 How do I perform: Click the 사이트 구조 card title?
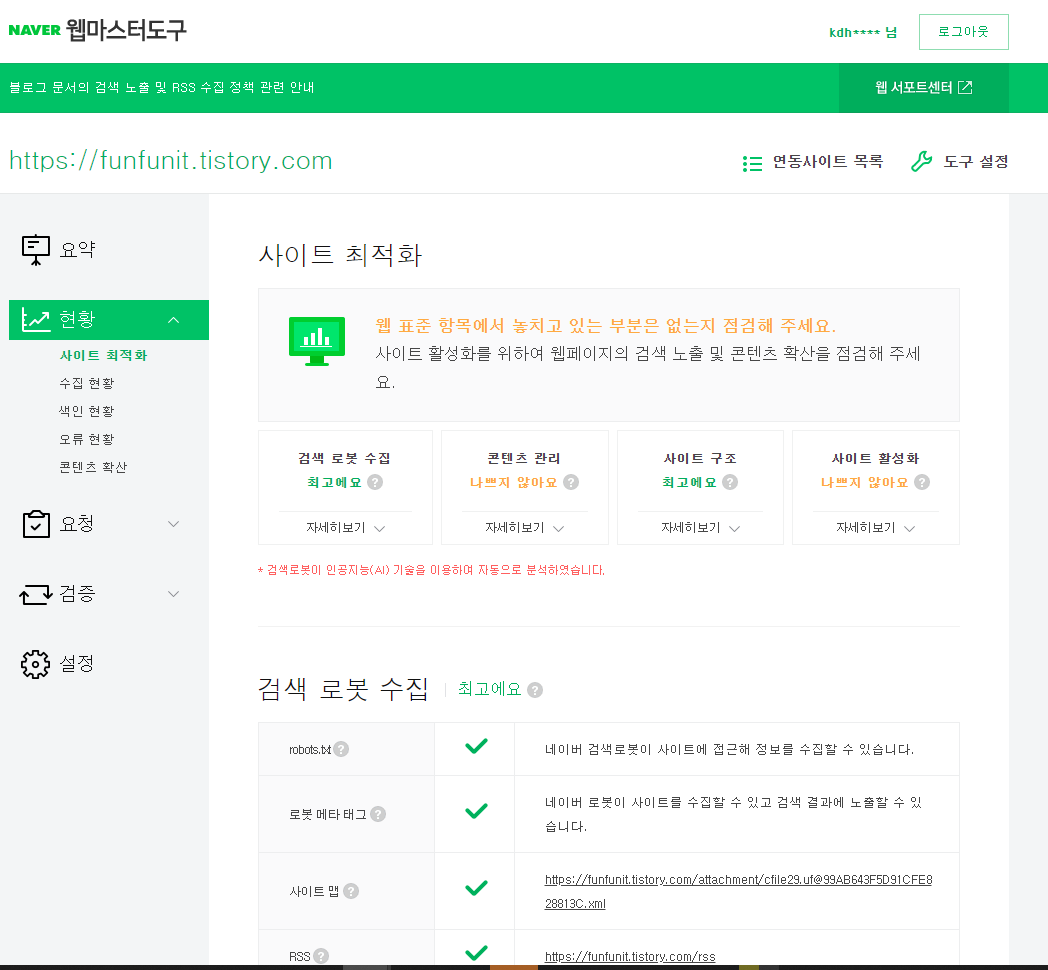tap(700, 459)
